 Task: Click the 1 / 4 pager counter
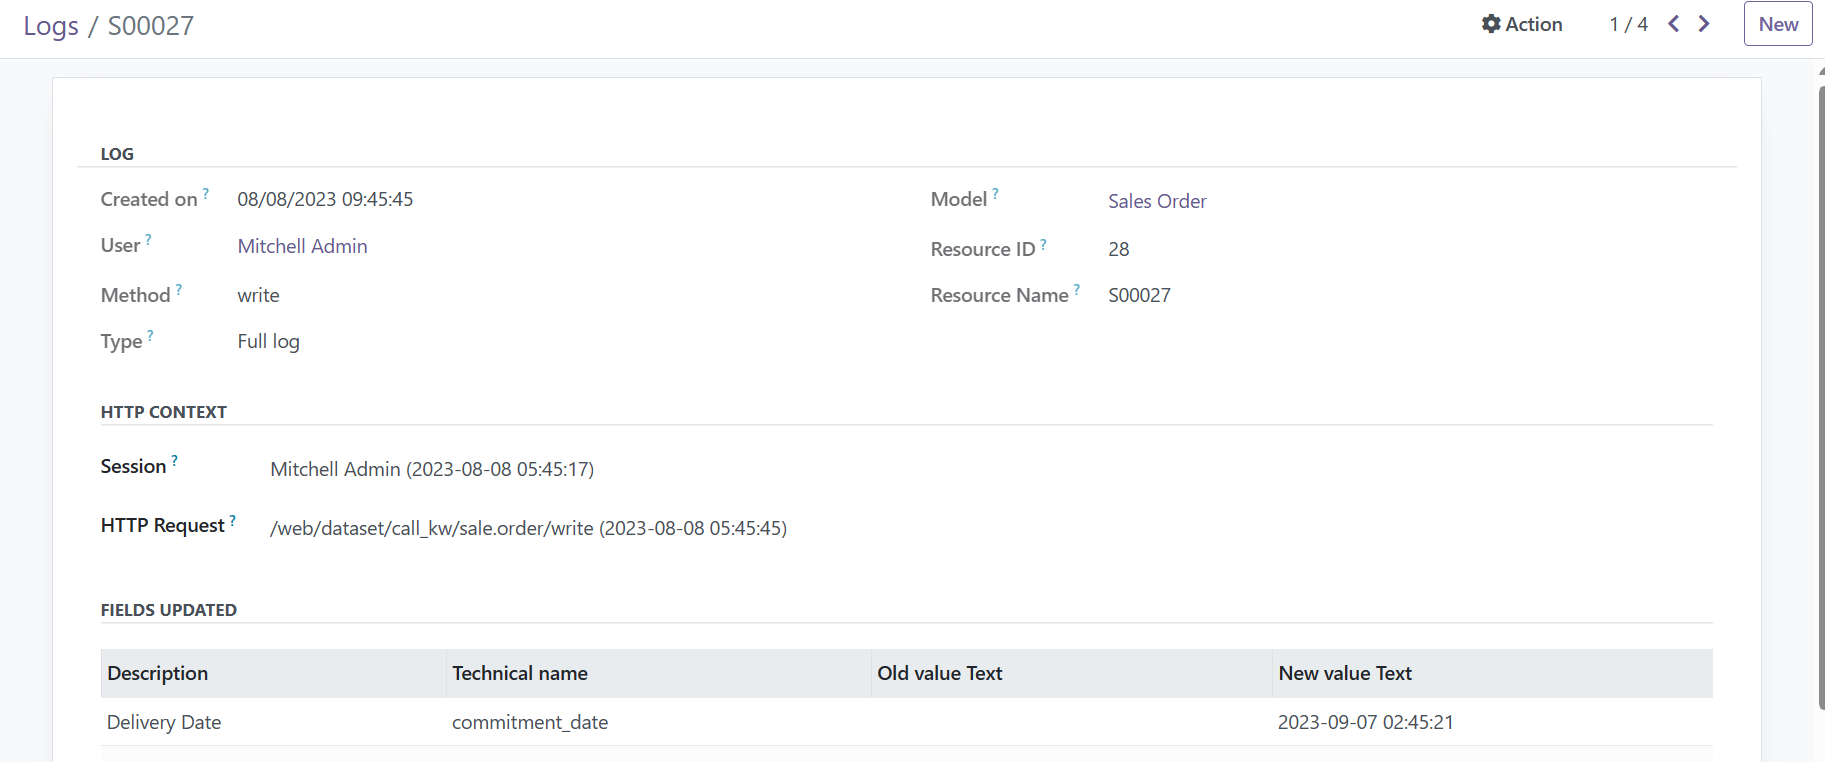tap(1628, 24)
